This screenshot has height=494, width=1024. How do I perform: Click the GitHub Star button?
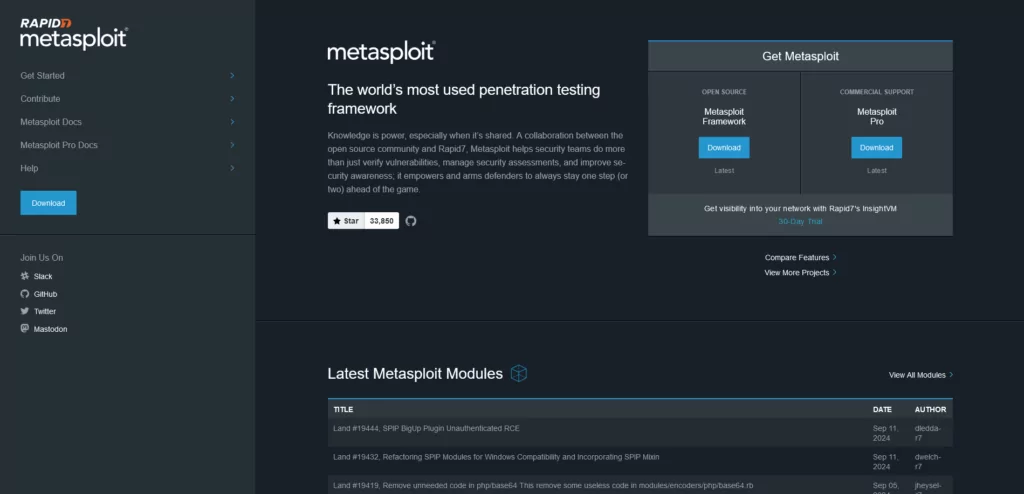click(x=346, y=221)
